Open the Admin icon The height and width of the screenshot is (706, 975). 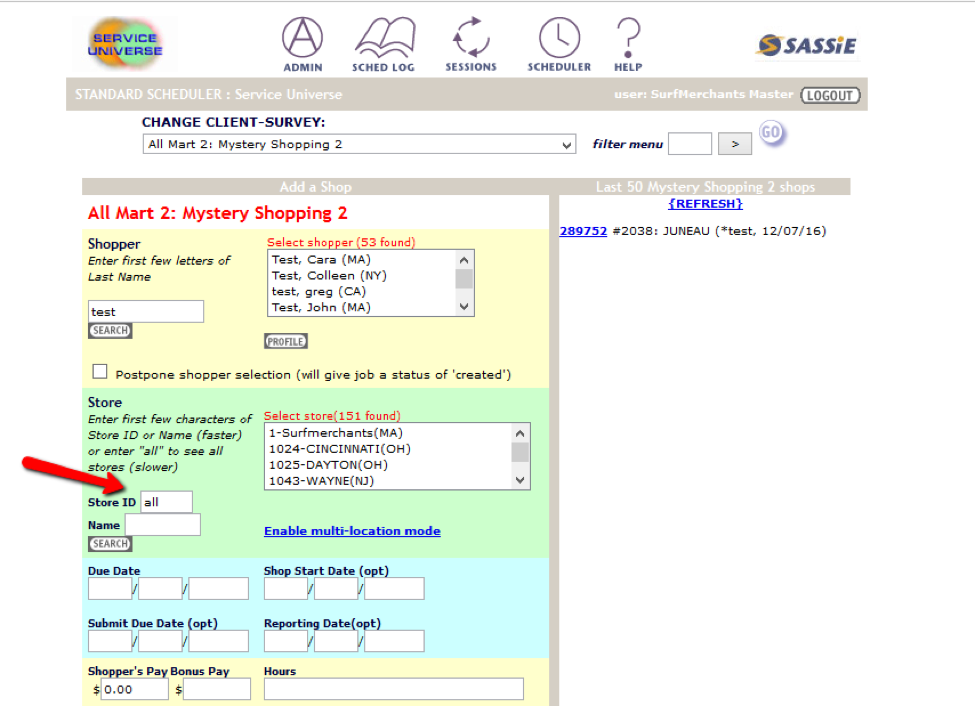[302, 44]
